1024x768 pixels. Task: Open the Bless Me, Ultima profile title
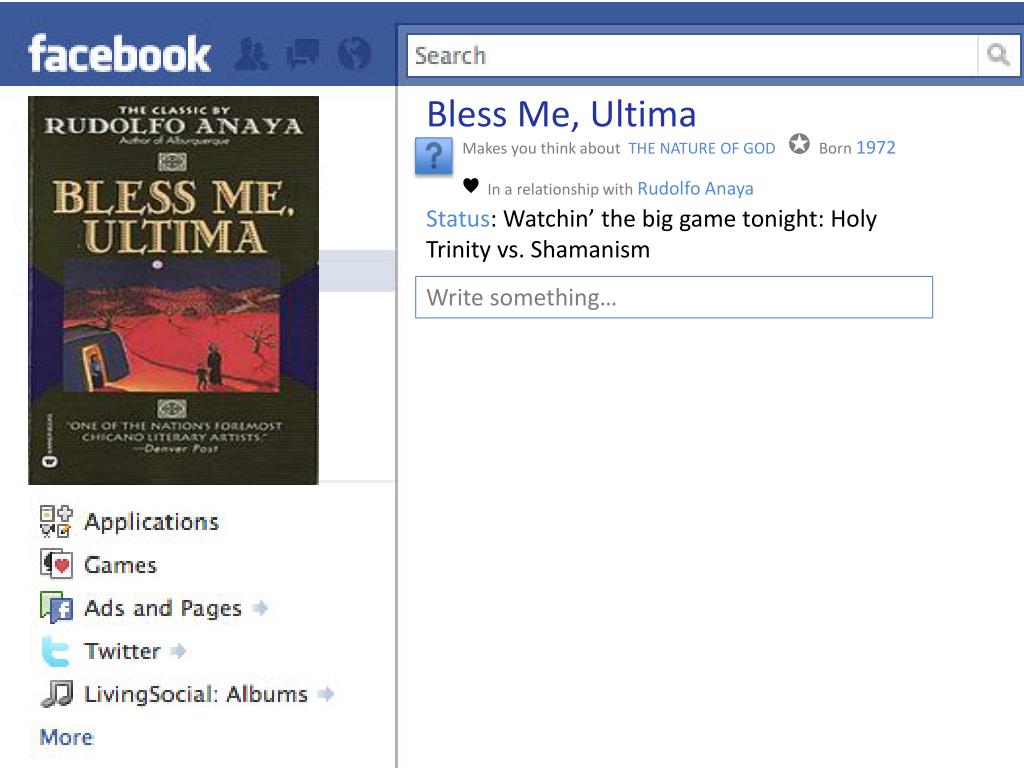click(562, 114)
